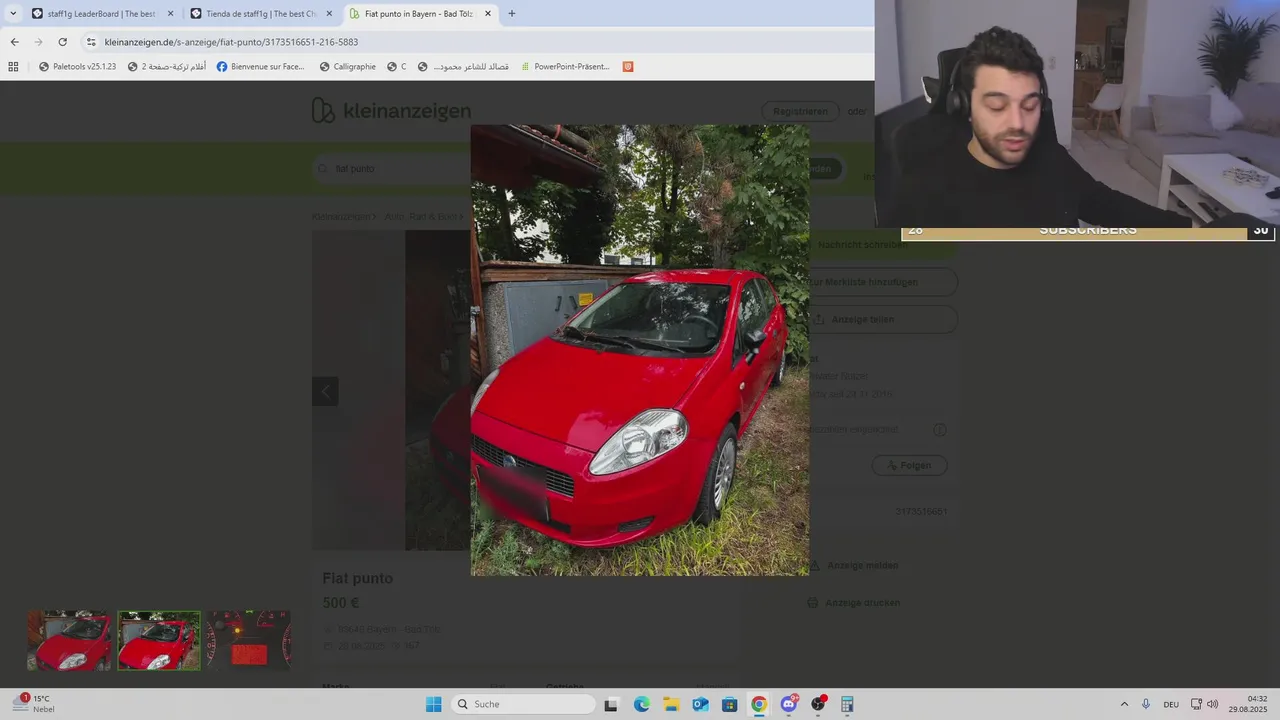Open the Chrome apps grid in bookmarks bar
The height and width of the screenshot is (720, 1280).
click(13, 67)
